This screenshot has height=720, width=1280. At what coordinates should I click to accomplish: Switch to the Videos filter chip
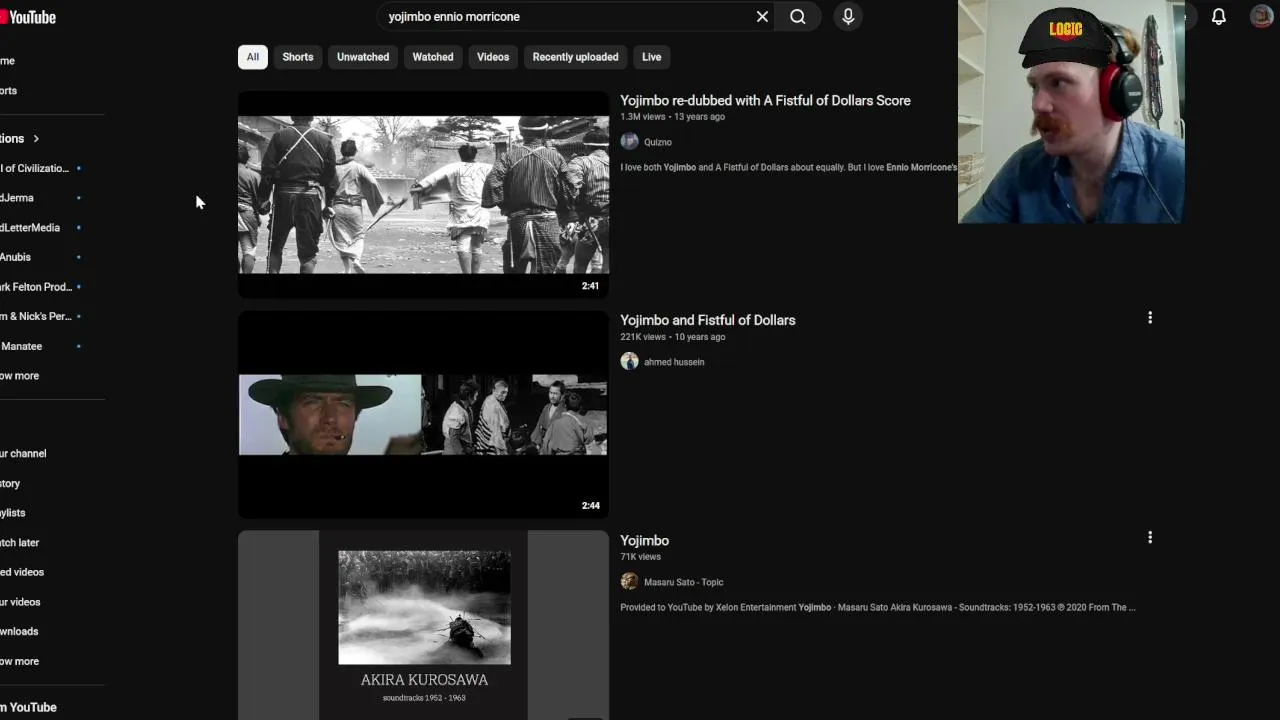click(x=493, y=57)
